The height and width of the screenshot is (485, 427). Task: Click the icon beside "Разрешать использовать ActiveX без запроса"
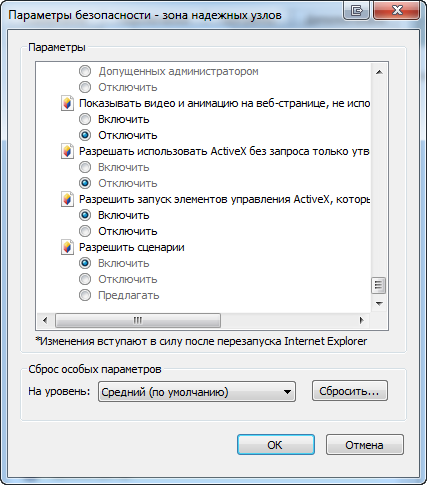pyautogui.click(x=67, y=151)
